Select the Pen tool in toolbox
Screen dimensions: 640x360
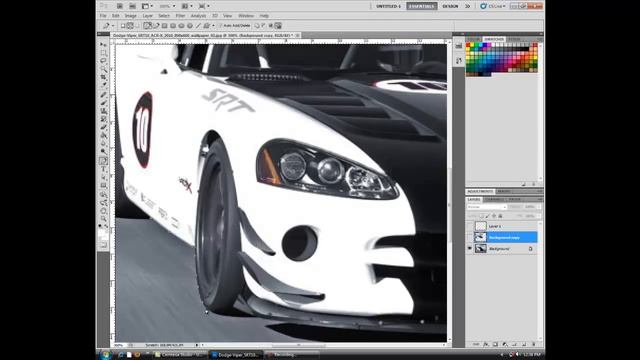coord(103,161)
